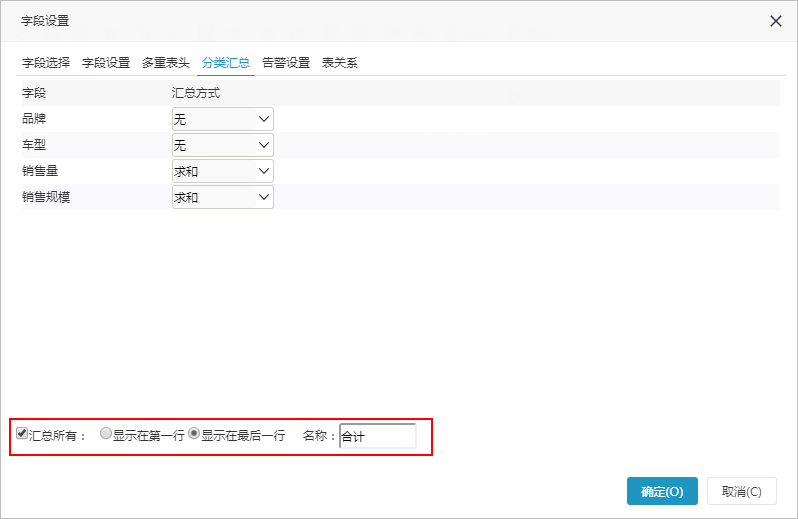Open the 字段设置 tab
This screenshot has height=519, width=798.
(x=106, y=63)
